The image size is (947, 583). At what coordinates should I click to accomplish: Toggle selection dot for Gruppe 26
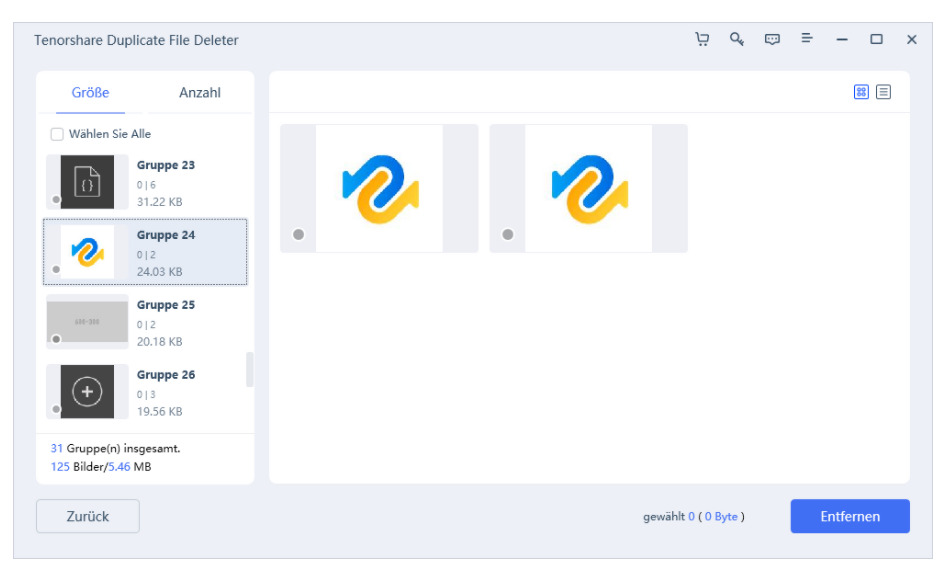[x=56, y=409]
